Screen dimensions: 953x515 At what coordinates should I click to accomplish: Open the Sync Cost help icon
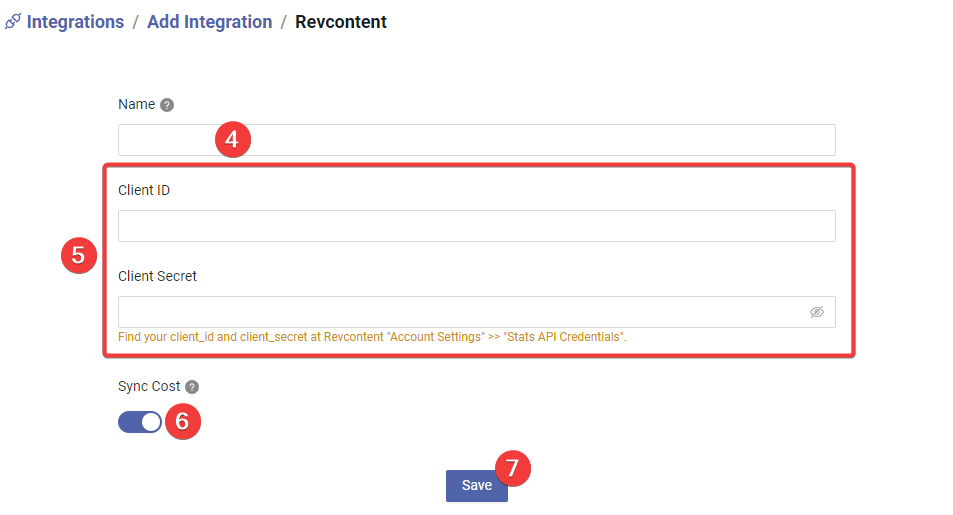(x=192, y=387)
